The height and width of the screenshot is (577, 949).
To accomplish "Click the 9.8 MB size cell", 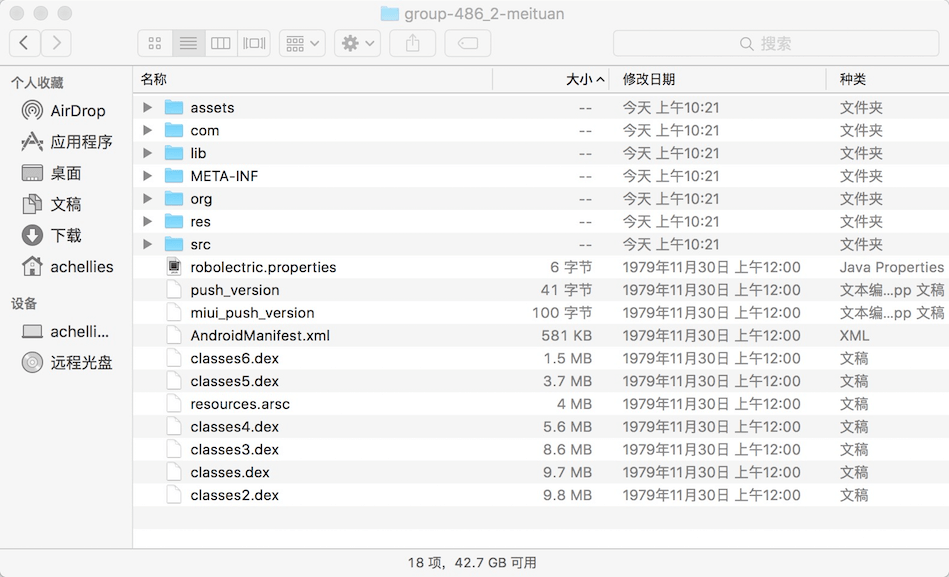I will (567, 495).
